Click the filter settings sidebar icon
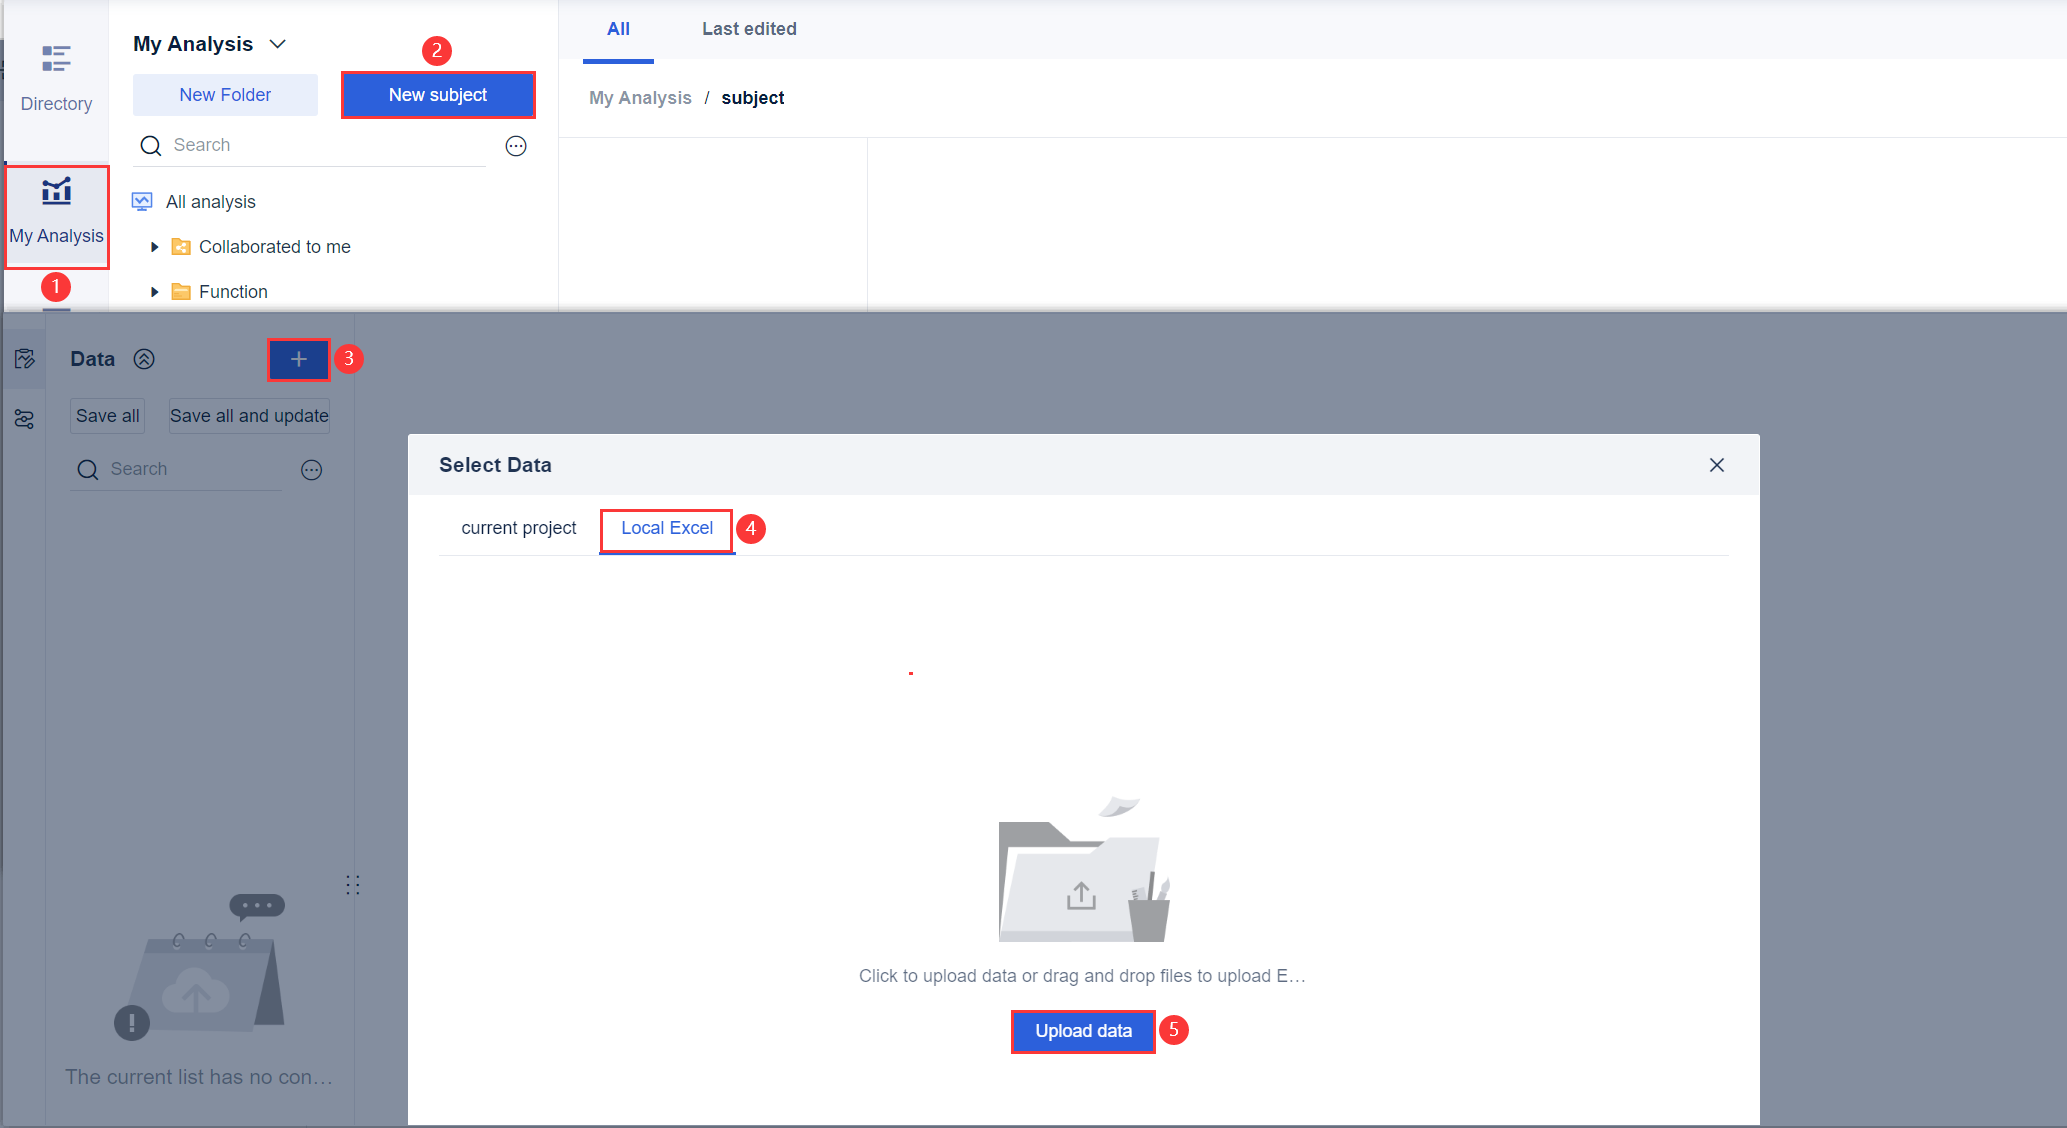Image resolution: width=2067 pixels, height=1128 pixels. click(25, 419)
